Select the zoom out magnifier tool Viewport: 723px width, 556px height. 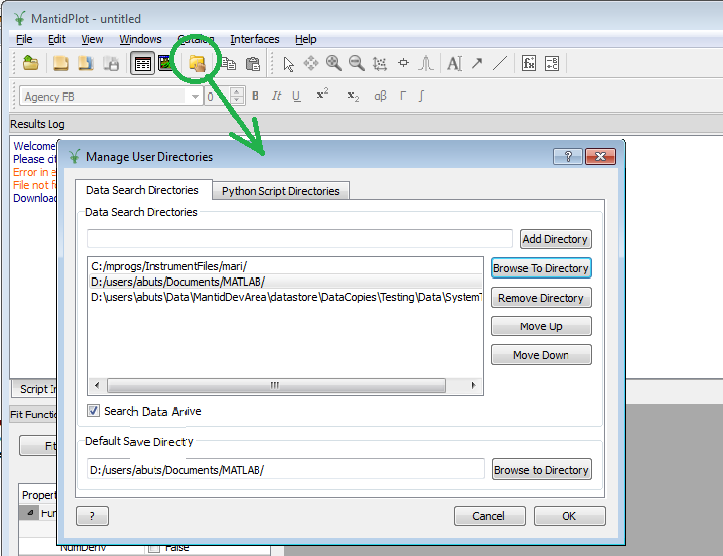click(x=357, y=63)
